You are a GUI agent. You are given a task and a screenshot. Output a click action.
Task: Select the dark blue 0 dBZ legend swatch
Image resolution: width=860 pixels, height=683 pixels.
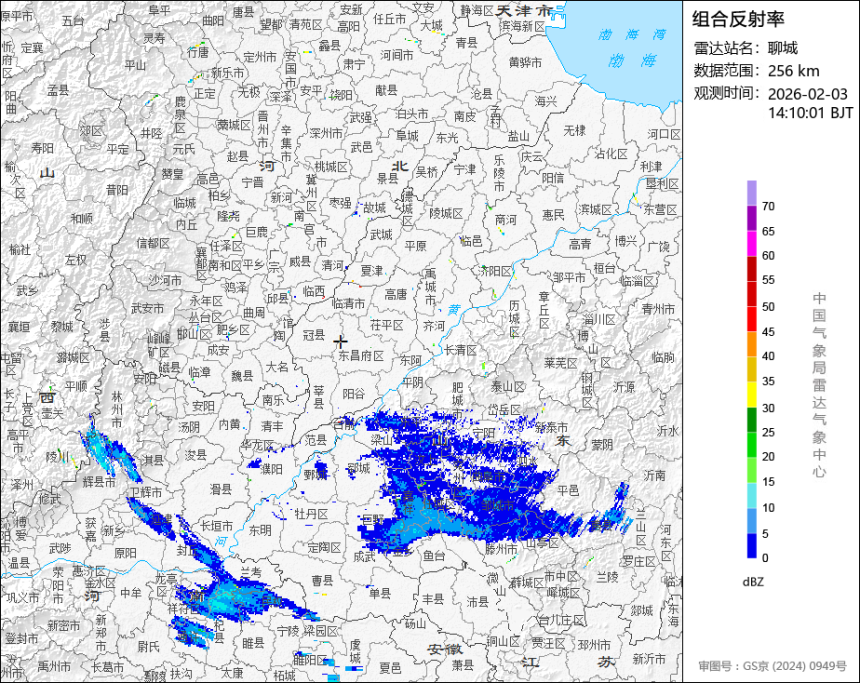coord(751,545)
